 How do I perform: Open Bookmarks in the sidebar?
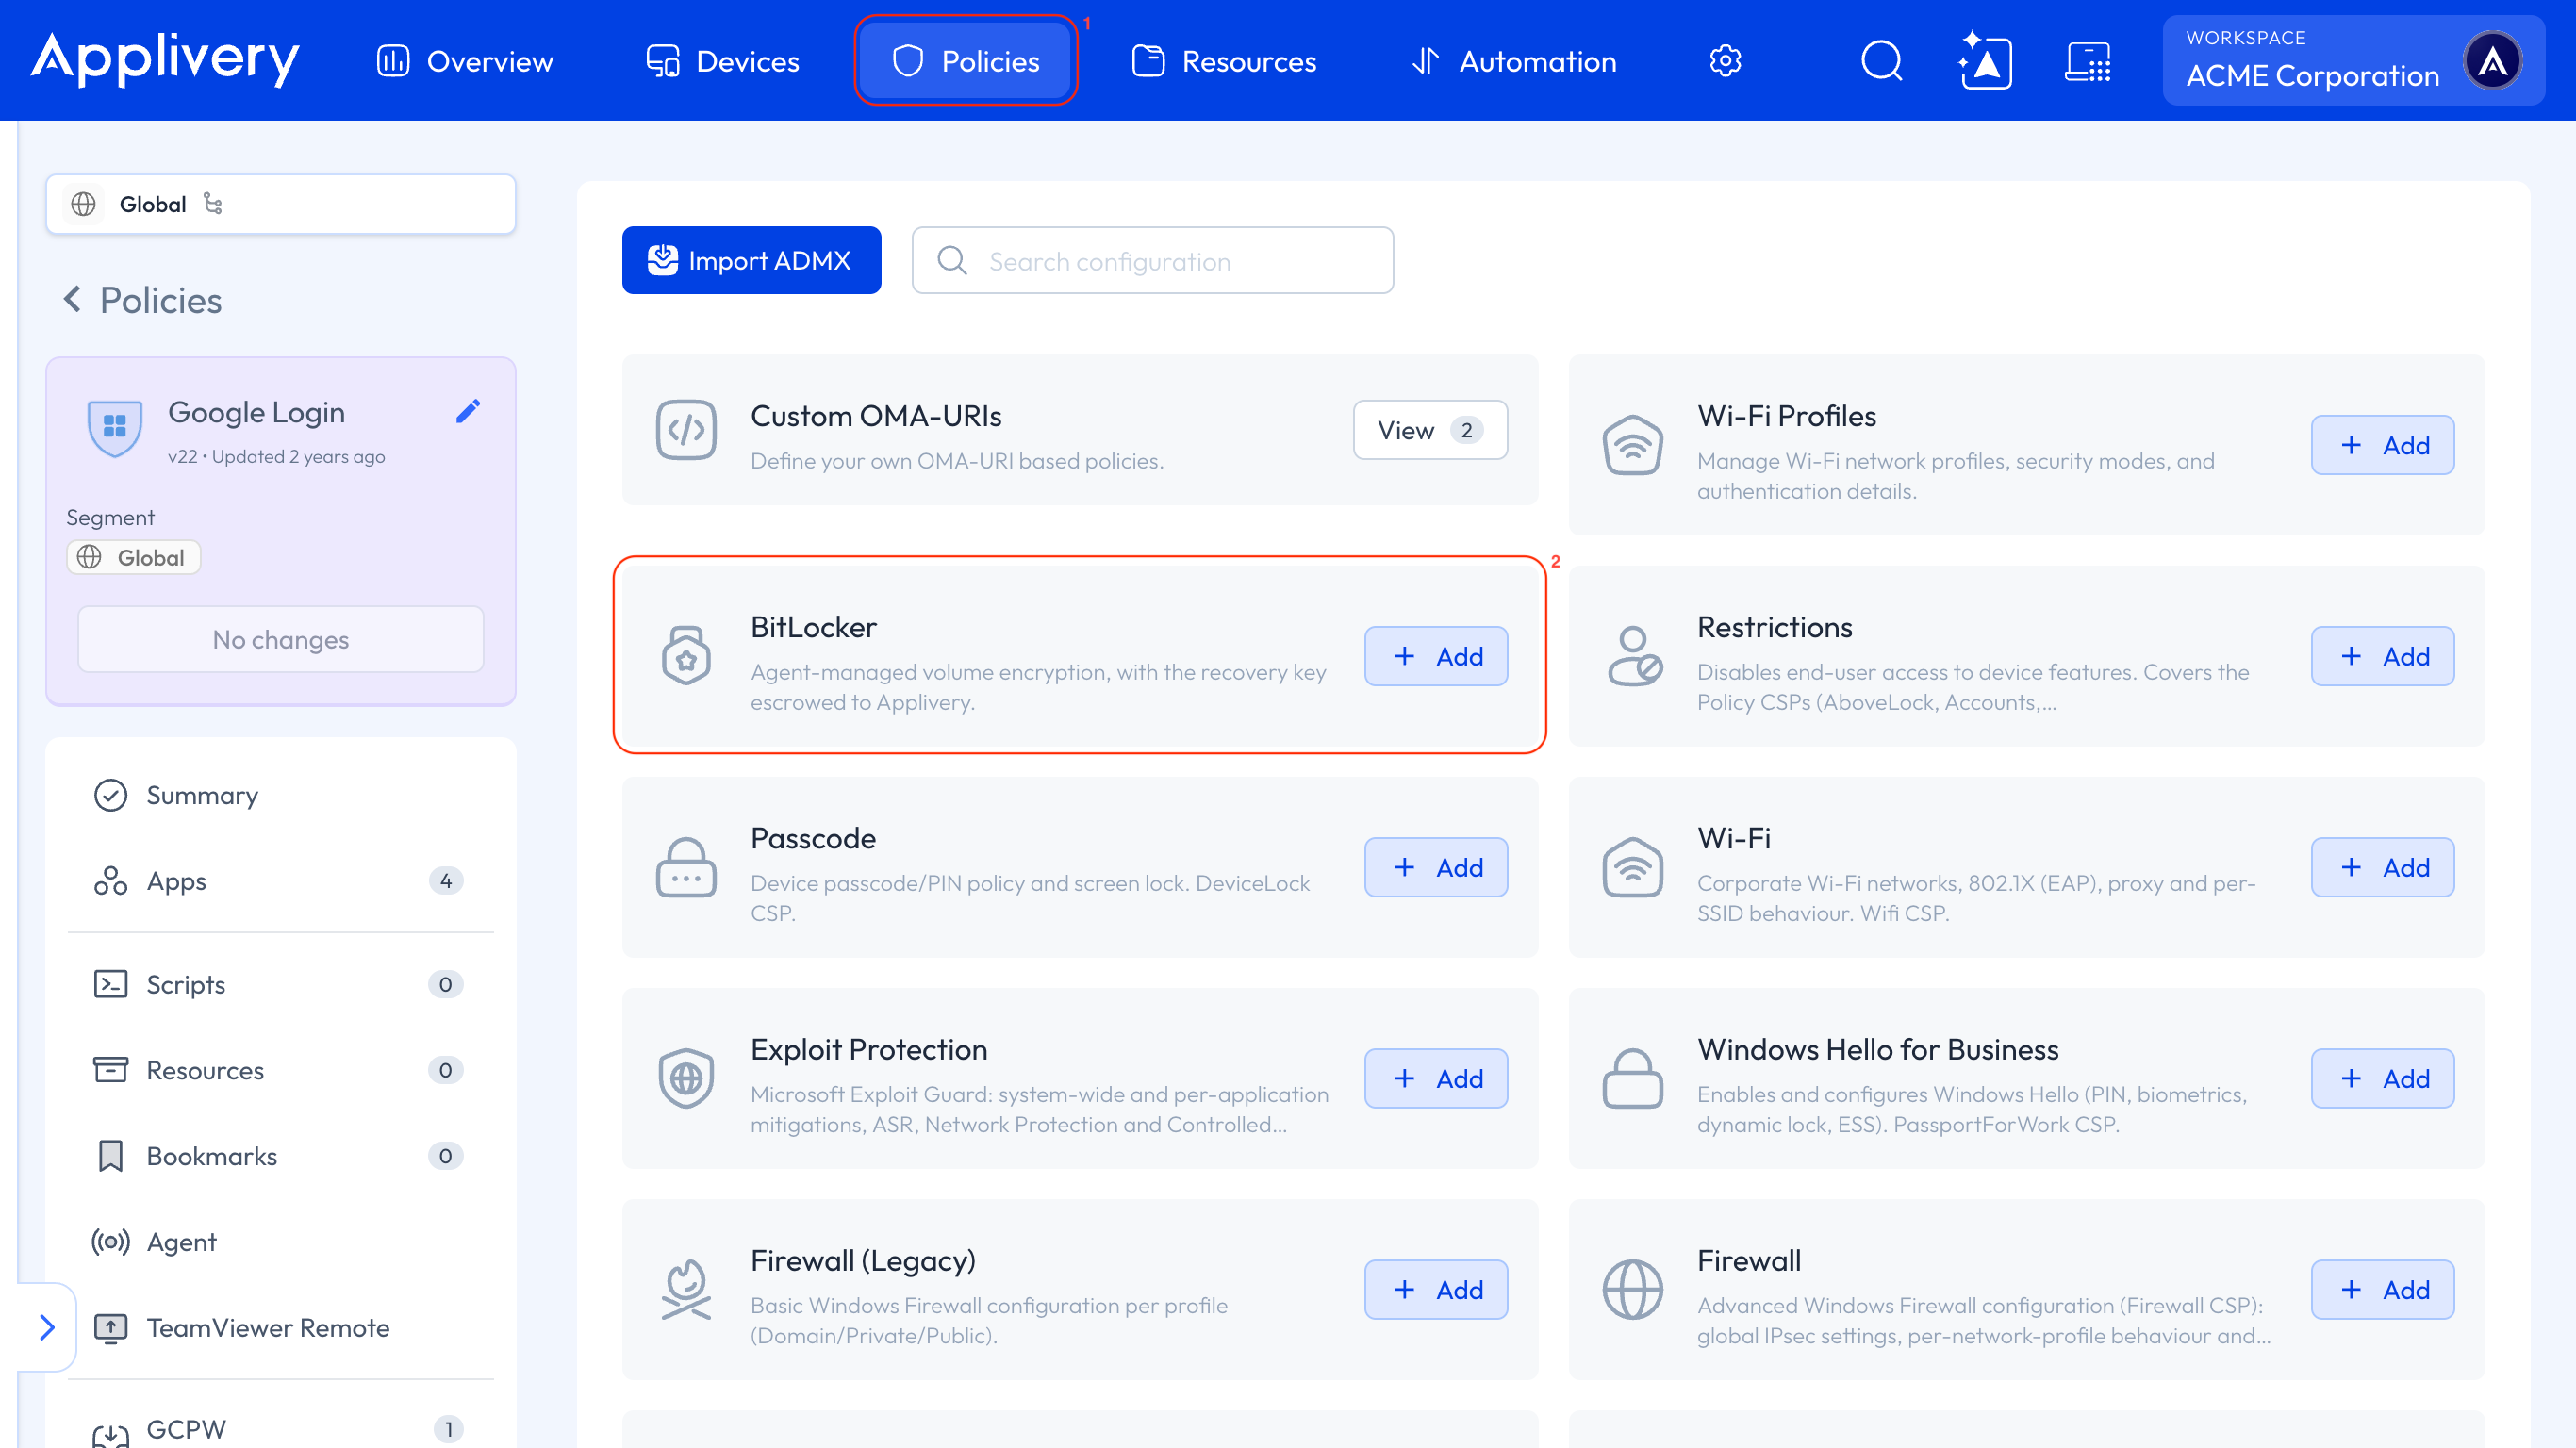[x=281, y=1156]
